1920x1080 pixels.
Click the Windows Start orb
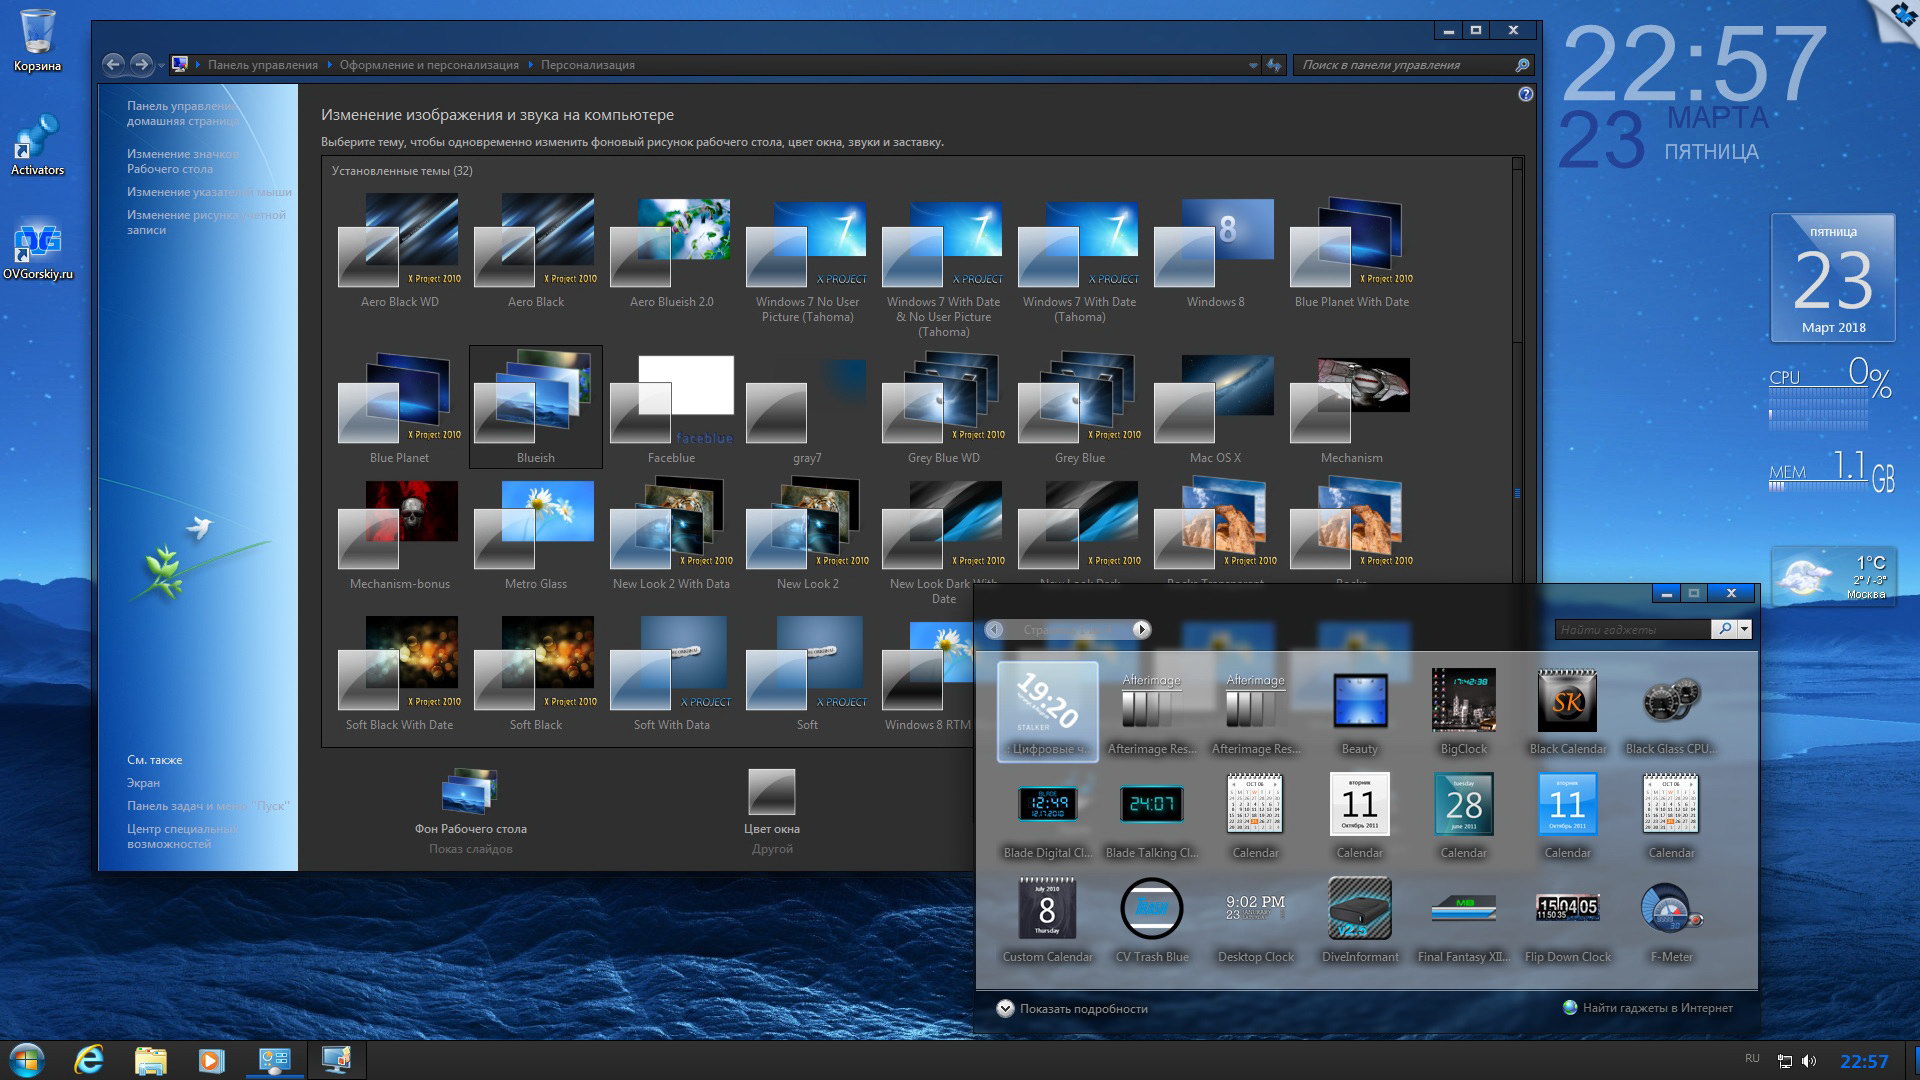pyautogui.click(x=27, y=1060)
